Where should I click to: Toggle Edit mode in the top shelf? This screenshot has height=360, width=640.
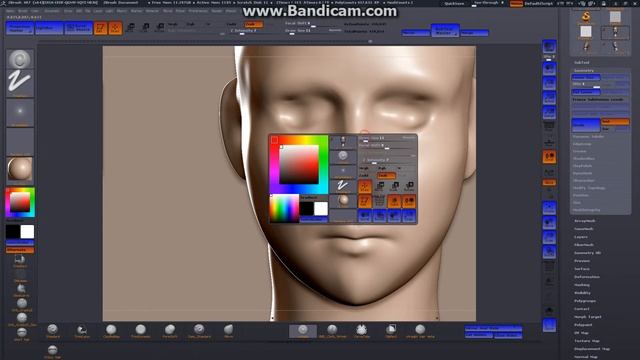(x=100, y=28)
